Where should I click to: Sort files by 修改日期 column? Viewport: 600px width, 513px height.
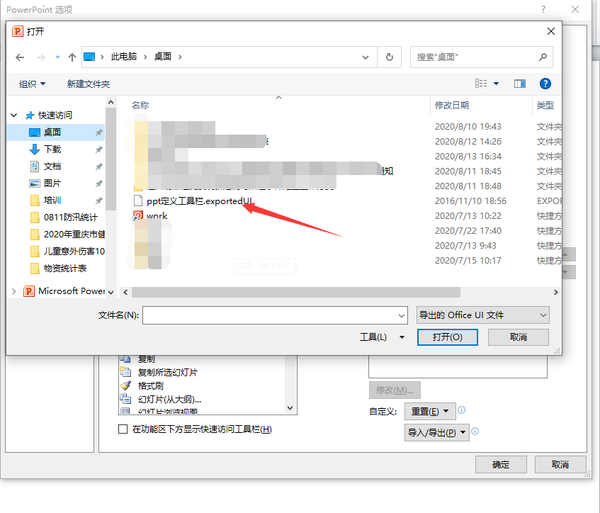[452, 105]
